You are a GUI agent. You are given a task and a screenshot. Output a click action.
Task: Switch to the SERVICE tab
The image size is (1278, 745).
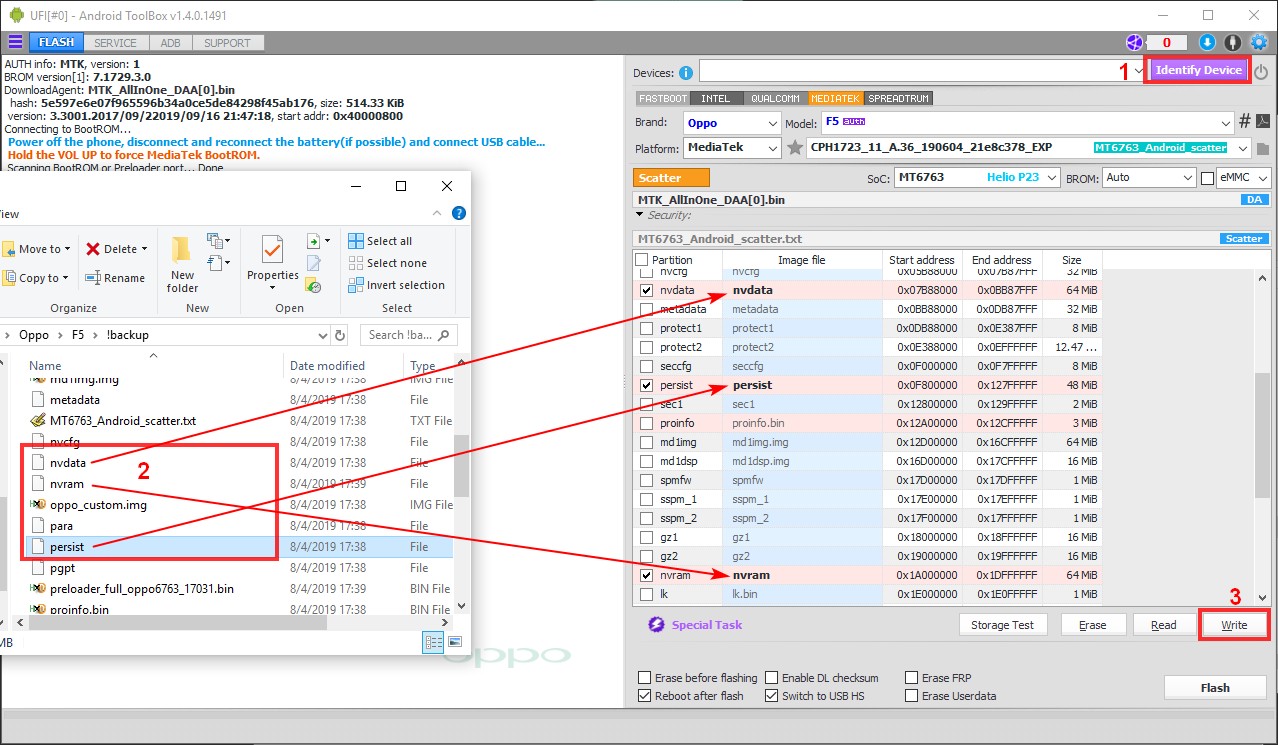pos(116,43)
